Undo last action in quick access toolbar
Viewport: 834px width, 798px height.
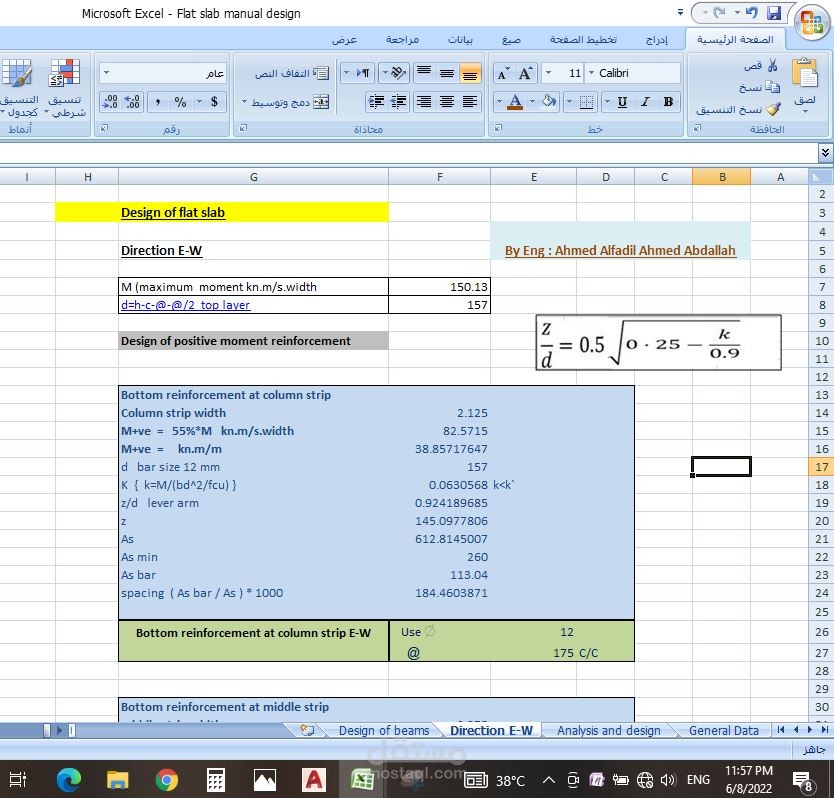(752, 13)
